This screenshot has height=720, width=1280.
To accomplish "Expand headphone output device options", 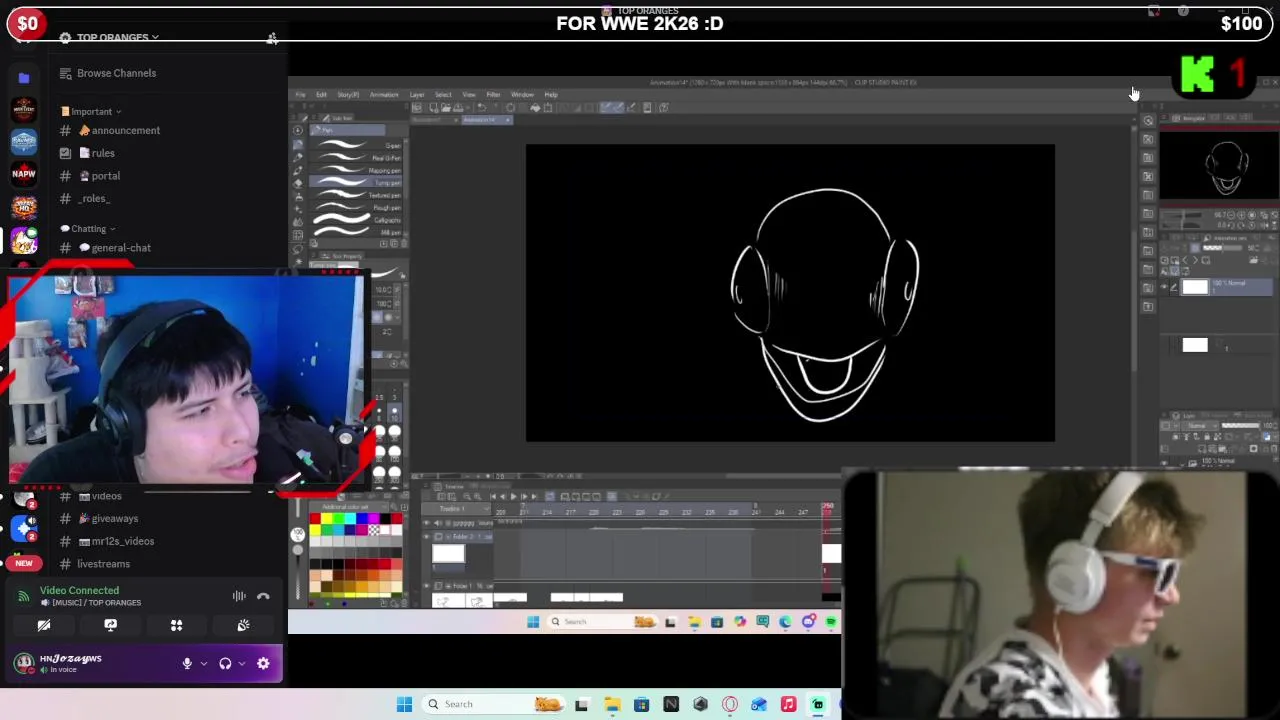I will coord(241,663).
